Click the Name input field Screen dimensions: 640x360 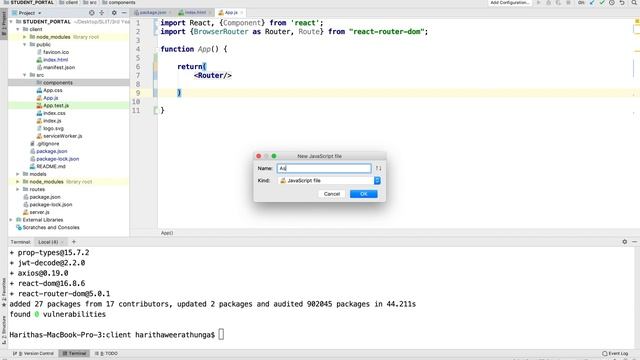(x=324, y=168)
